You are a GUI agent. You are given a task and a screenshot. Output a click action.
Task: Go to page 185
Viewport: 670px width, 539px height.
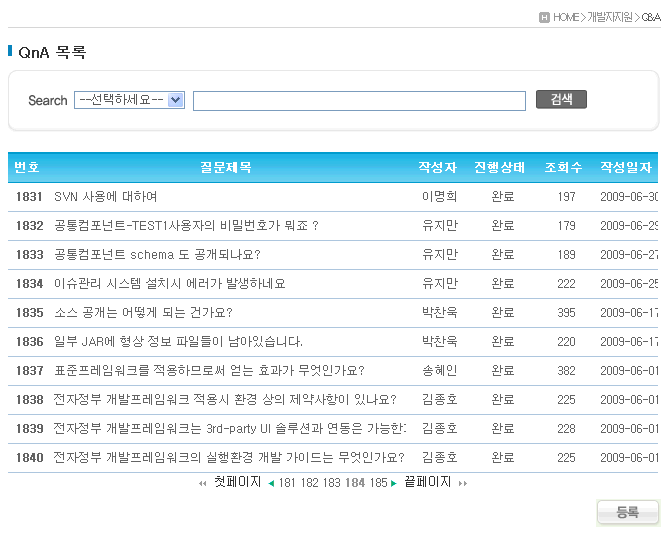(378, 483)
